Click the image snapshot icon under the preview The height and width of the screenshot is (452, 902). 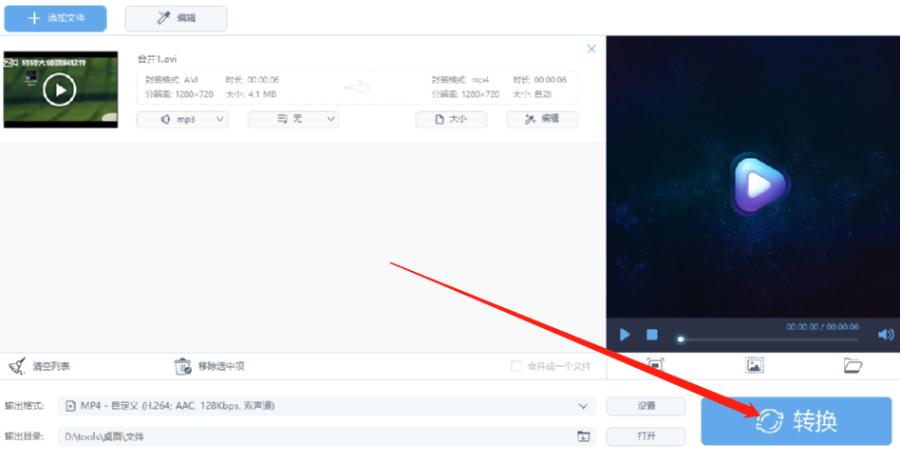[x=754, y=365]
